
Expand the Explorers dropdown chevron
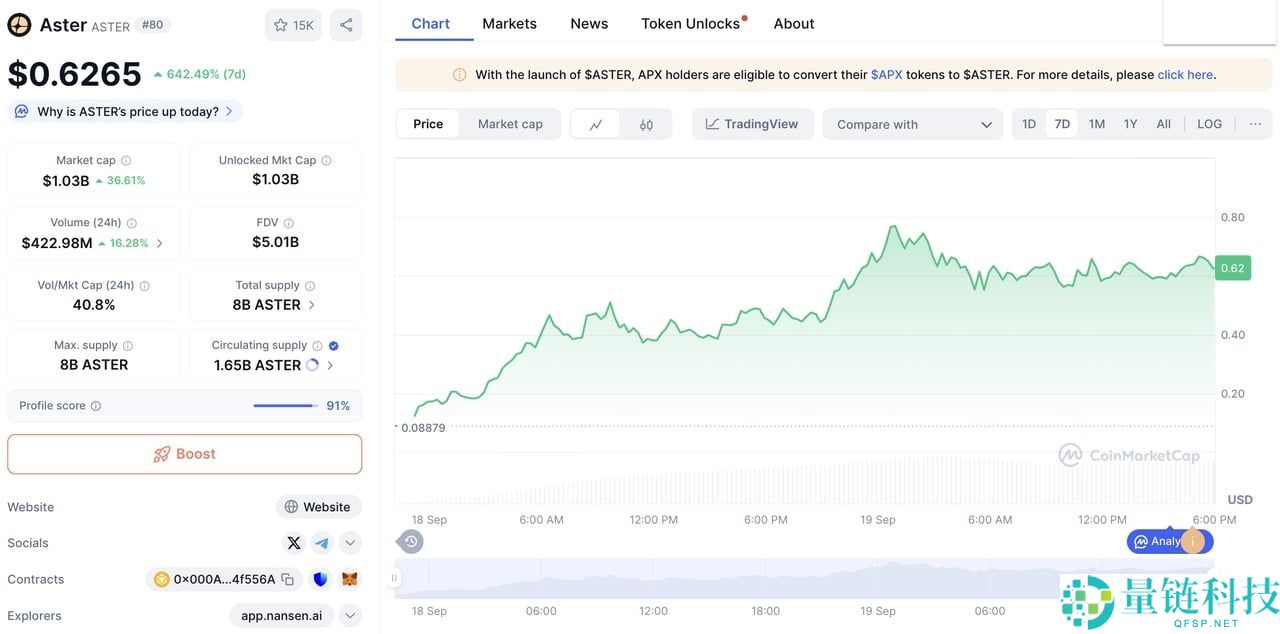(x=350, y=616)
